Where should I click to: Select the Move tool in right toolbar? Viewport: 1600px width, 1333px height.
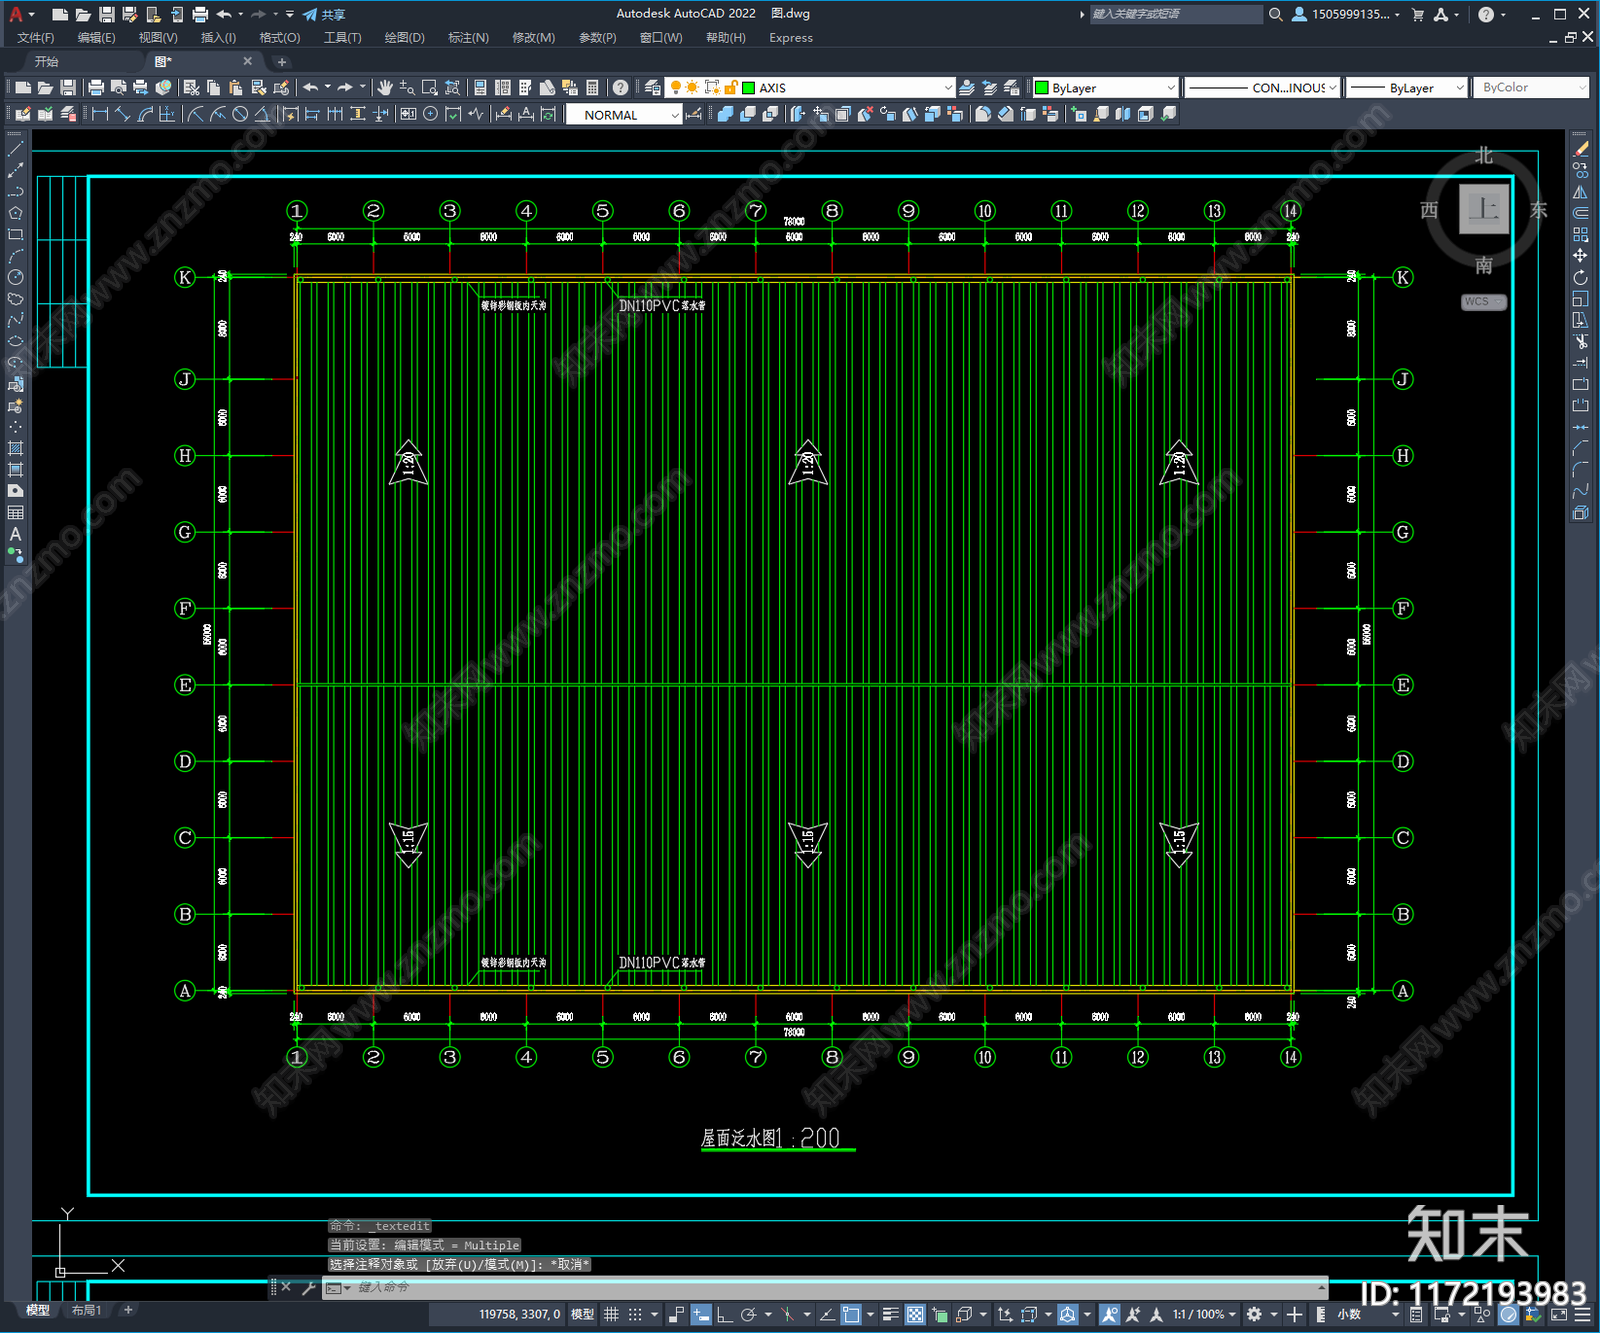pos(1580,256)
